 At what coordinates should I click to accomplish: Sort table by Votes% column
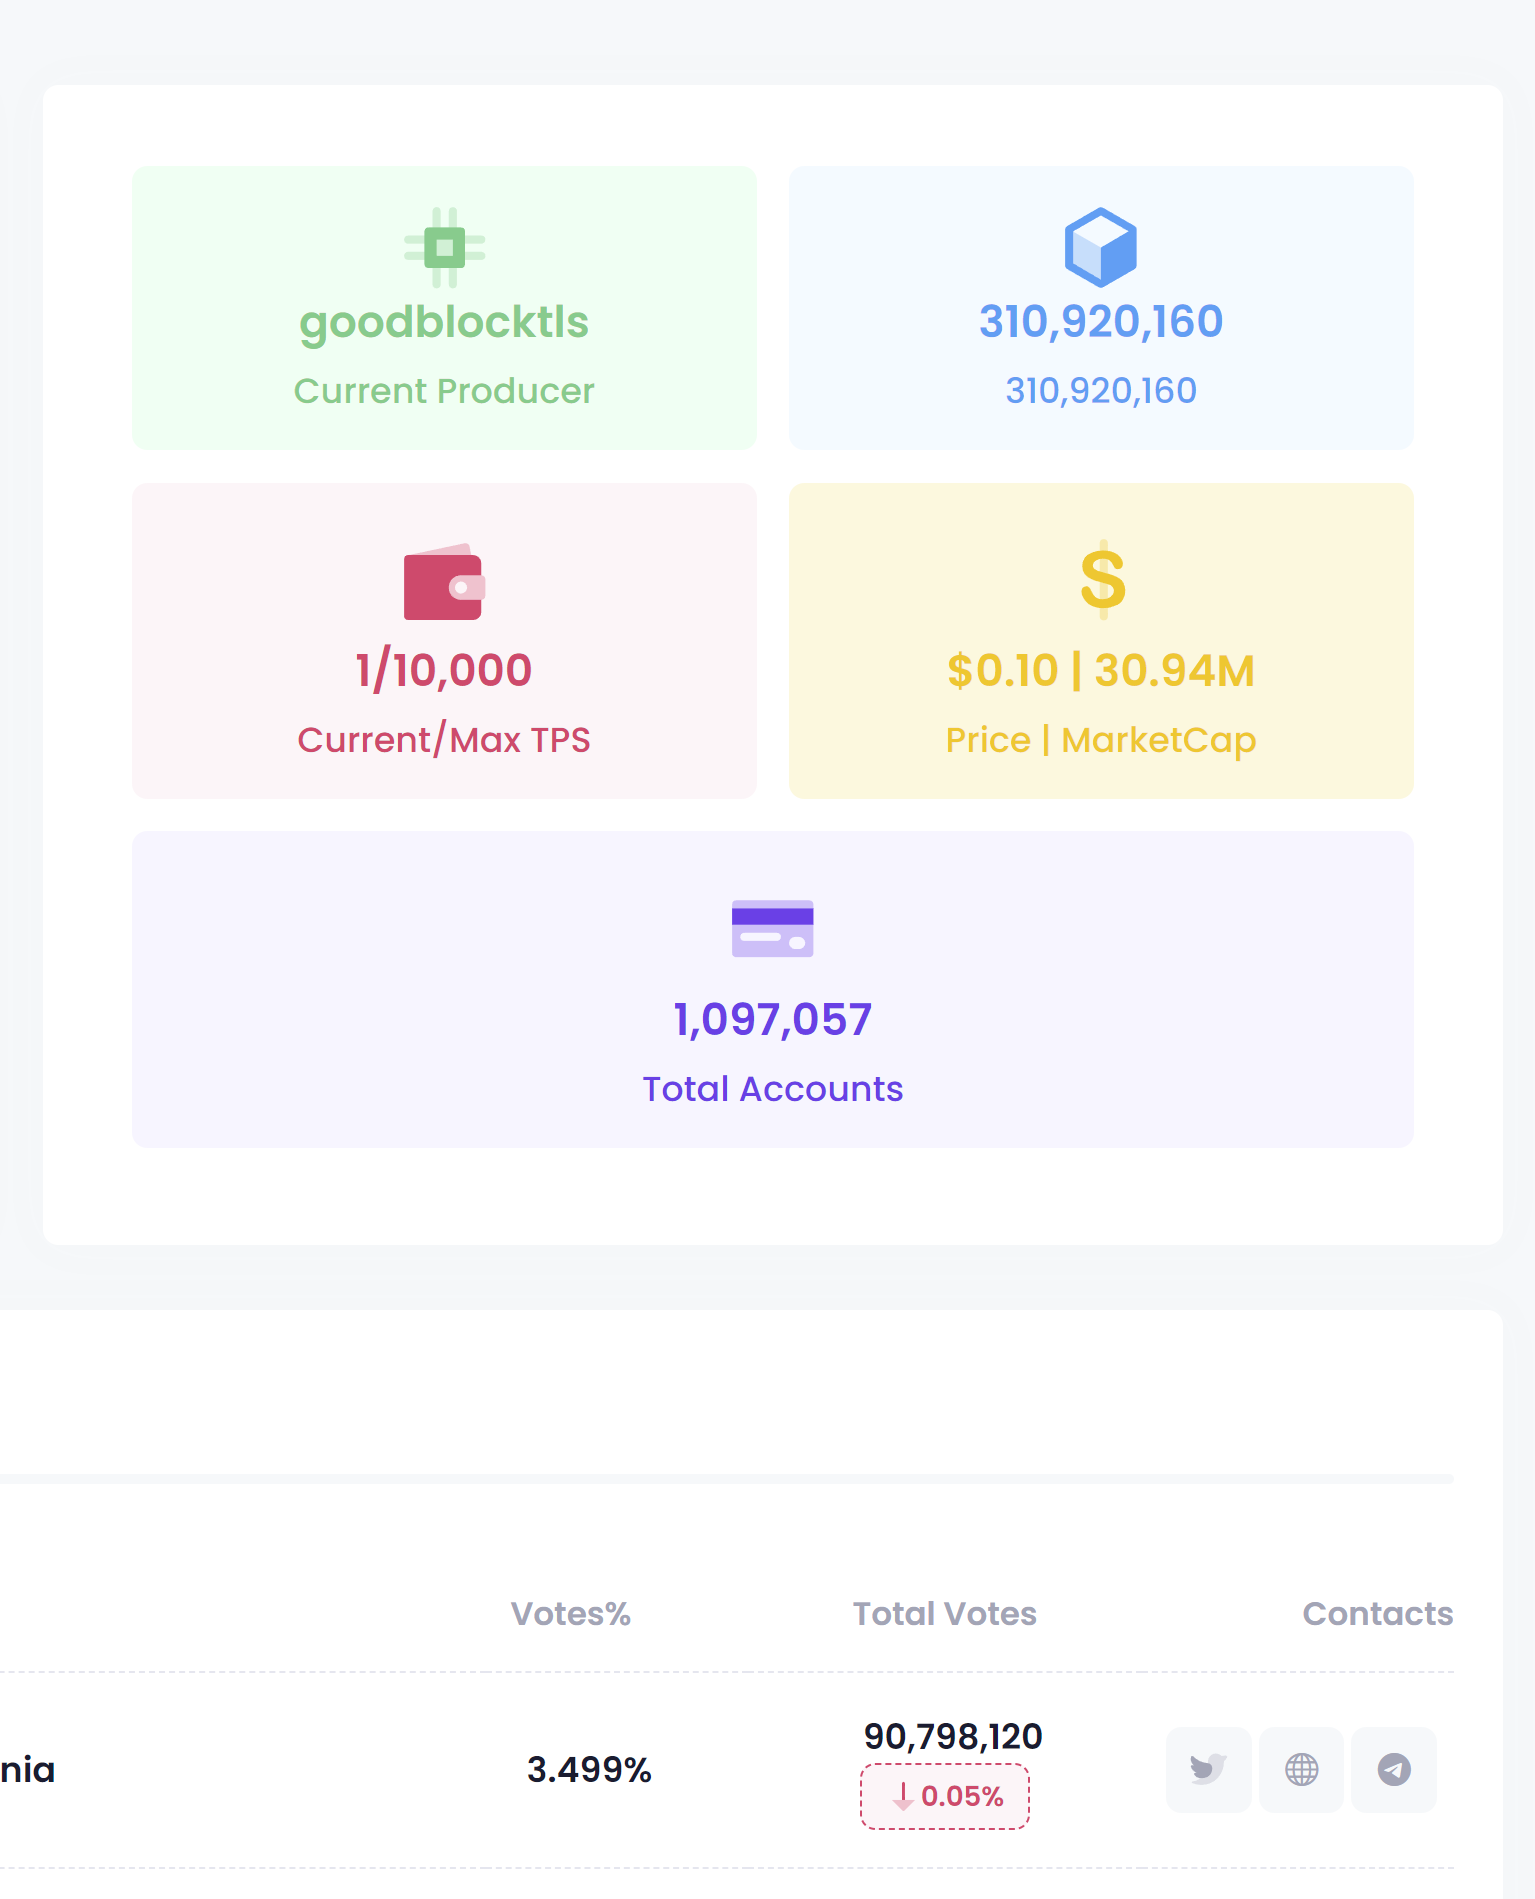(x=570, y=1613)
